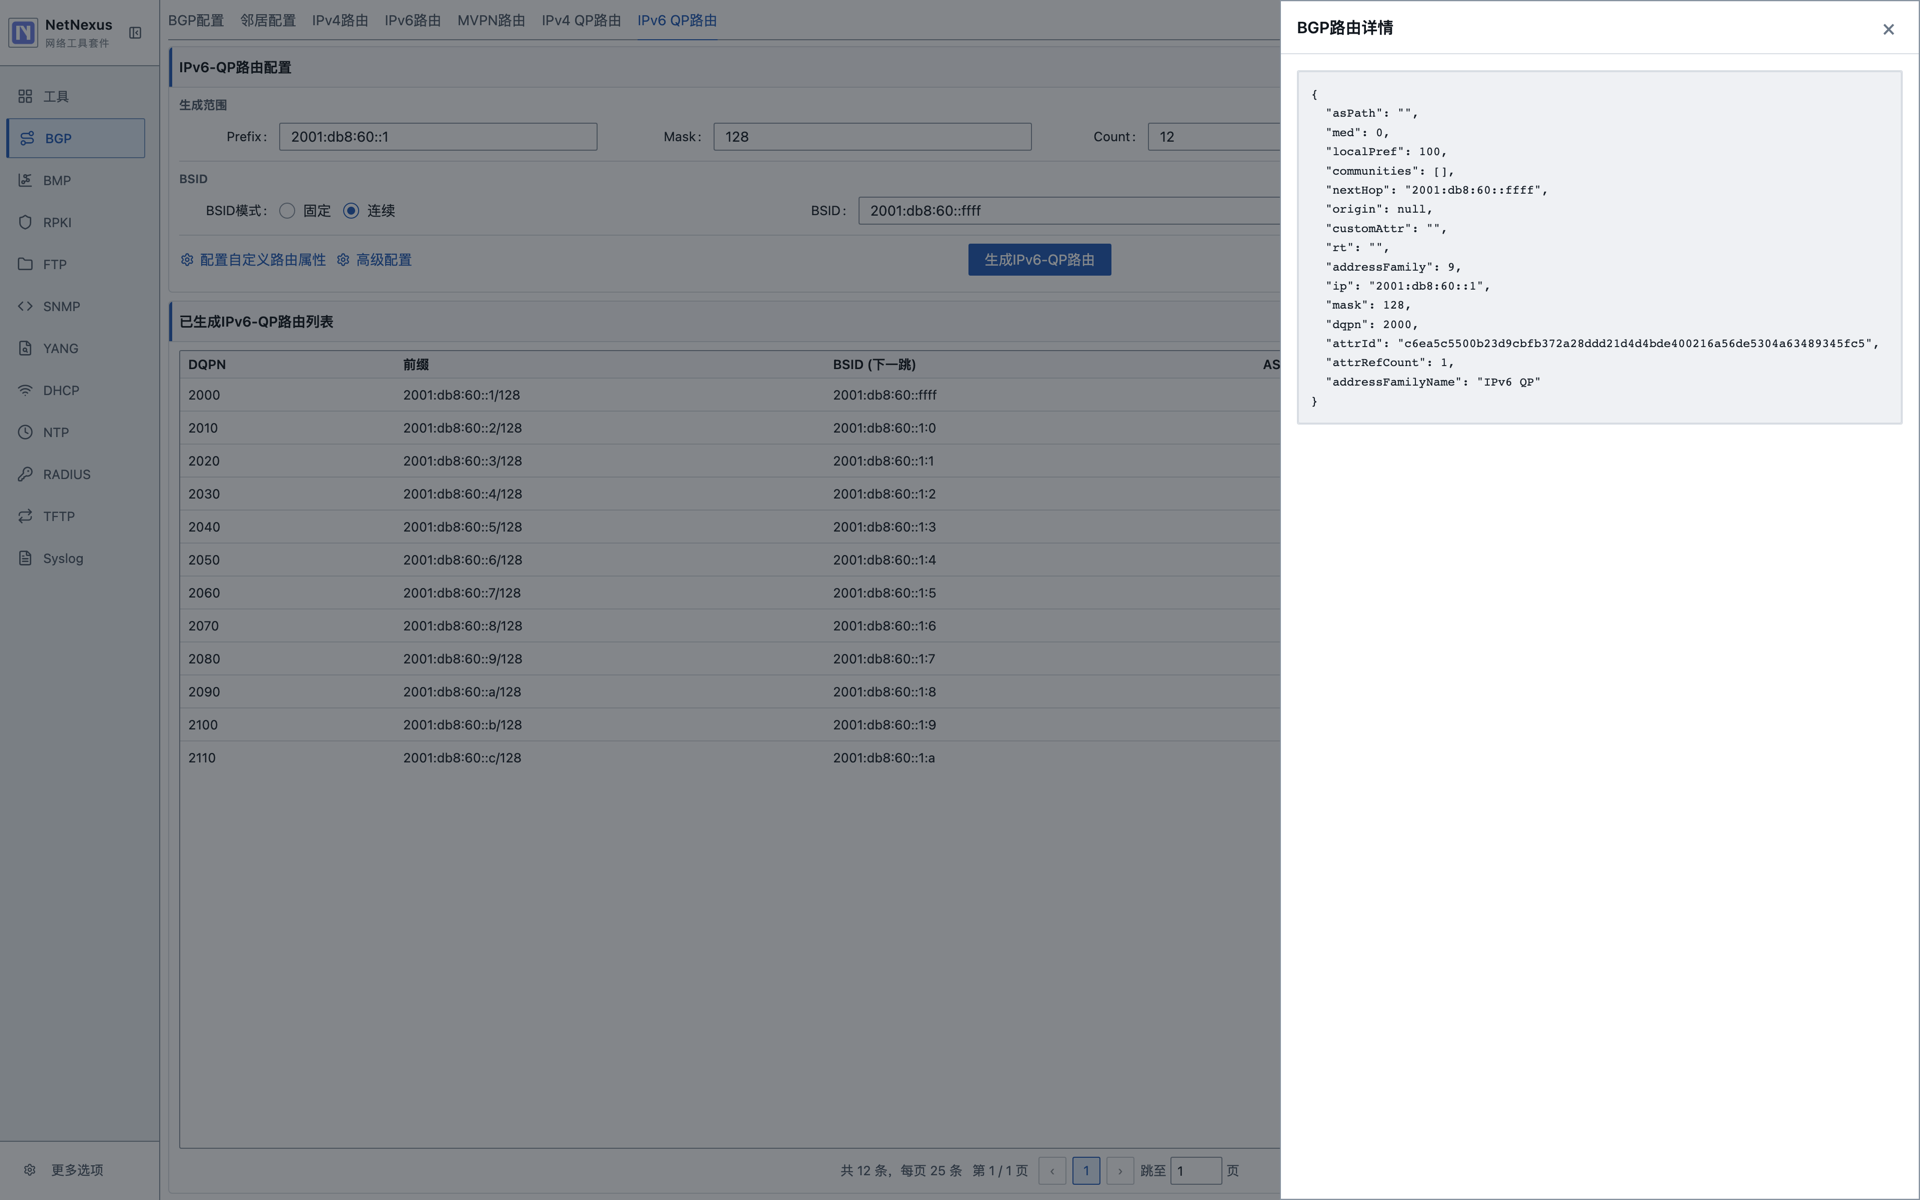Image resolution: width=1920 pixels, height=1200 pixels.
Task: Select the row with DQPN 2040
Action: [x=730, y=527]
